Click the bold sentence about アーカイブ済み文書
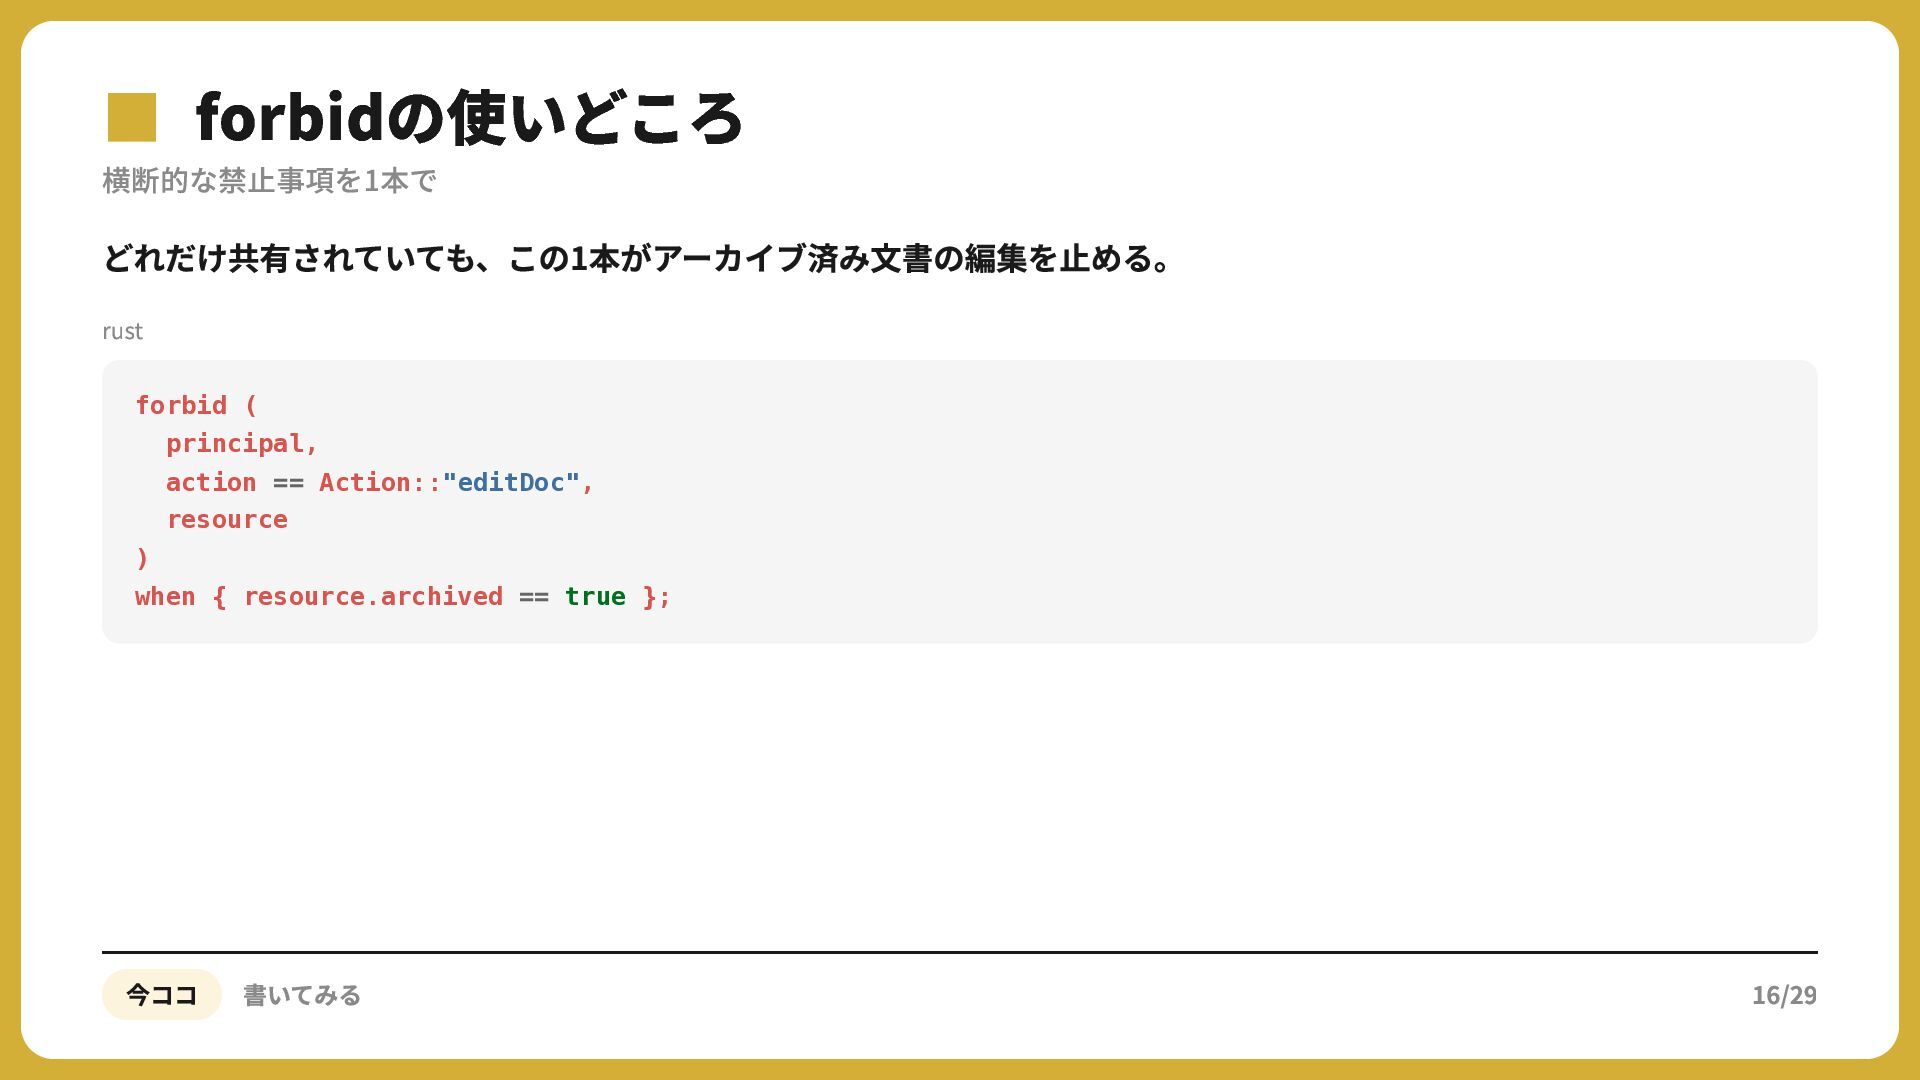Viewport: 1920px width, 1080px height. (637, 258)
